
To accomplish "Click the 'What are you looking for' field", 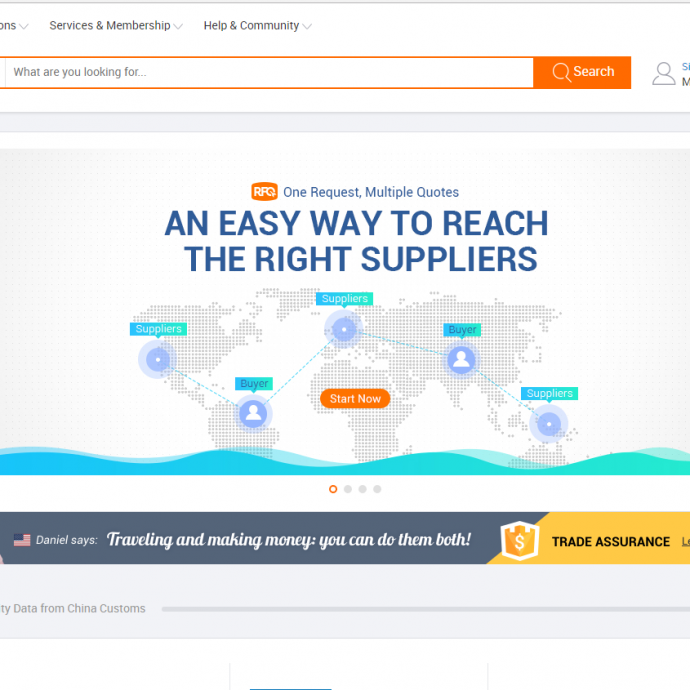I will tap(269, 73).
